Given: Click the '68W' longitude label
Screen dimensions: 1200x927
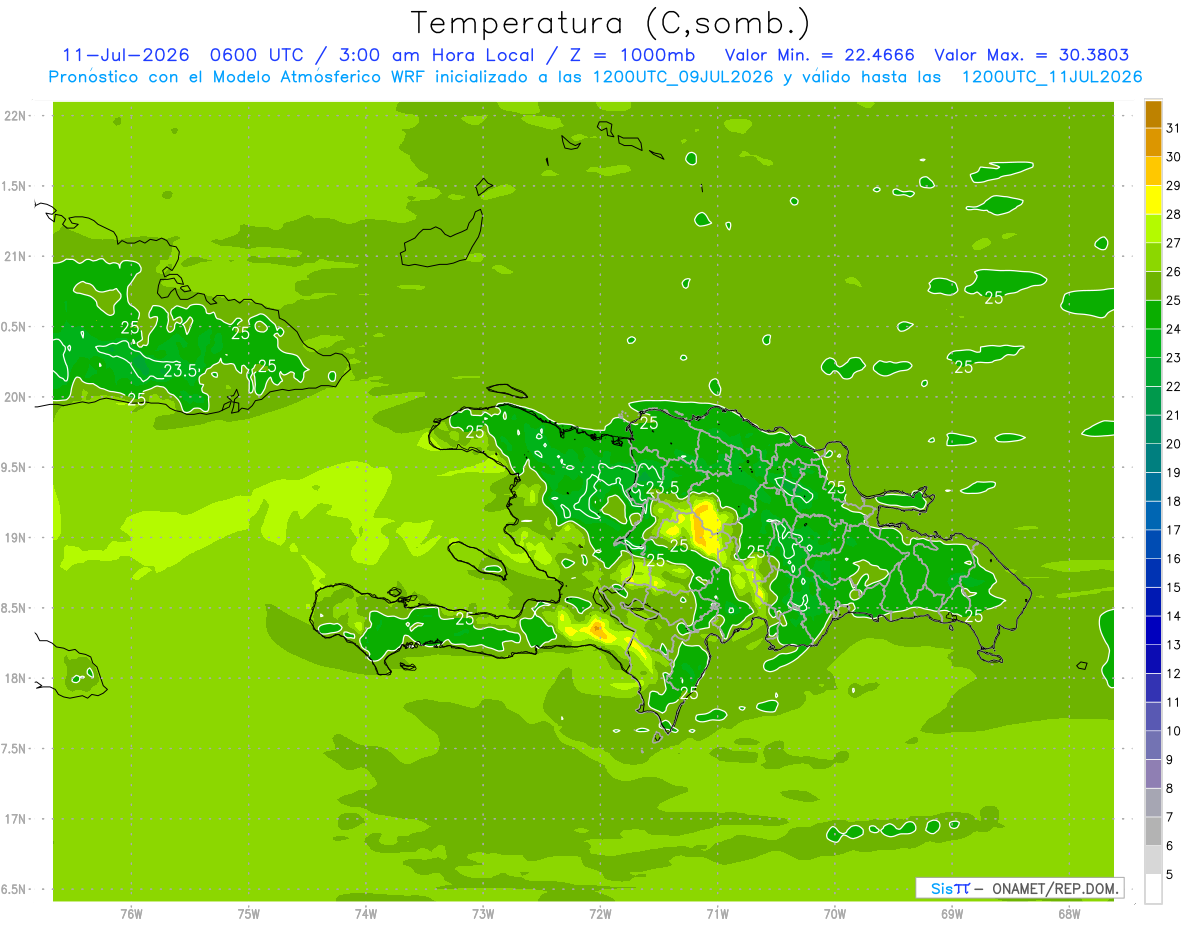Looking at the screenshot, I should tap(1069, 914).
